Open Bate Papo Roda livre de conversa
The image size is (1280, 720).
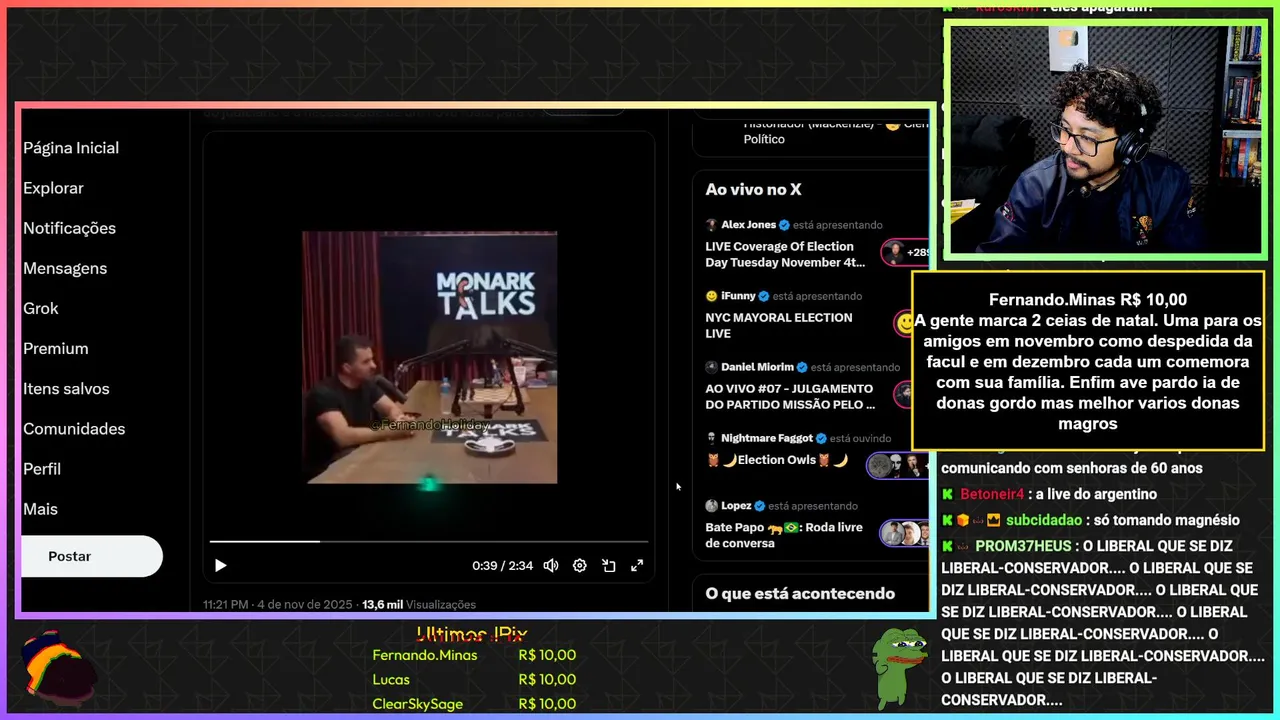[x=784, y=535]
